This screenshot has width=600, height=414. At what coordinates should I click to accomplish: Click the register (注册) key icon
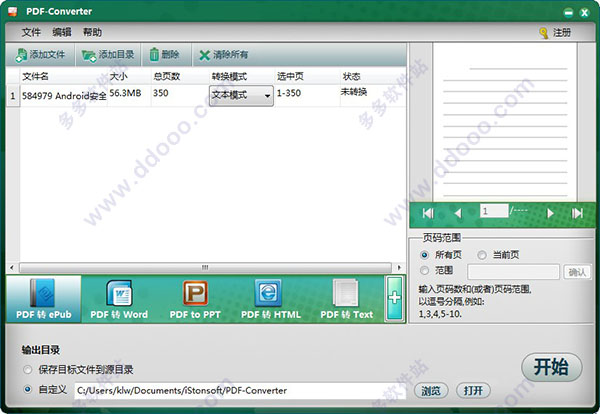tap(544, 33)
